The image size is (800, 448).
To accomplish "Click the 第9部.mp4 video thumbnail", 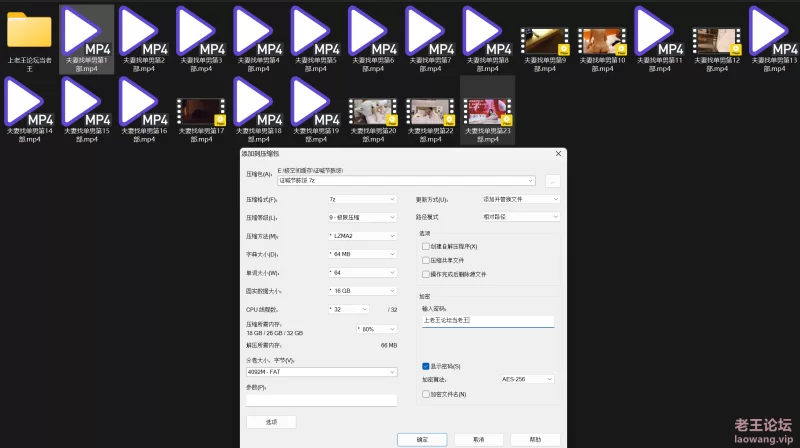I will [x=543, y=40].
